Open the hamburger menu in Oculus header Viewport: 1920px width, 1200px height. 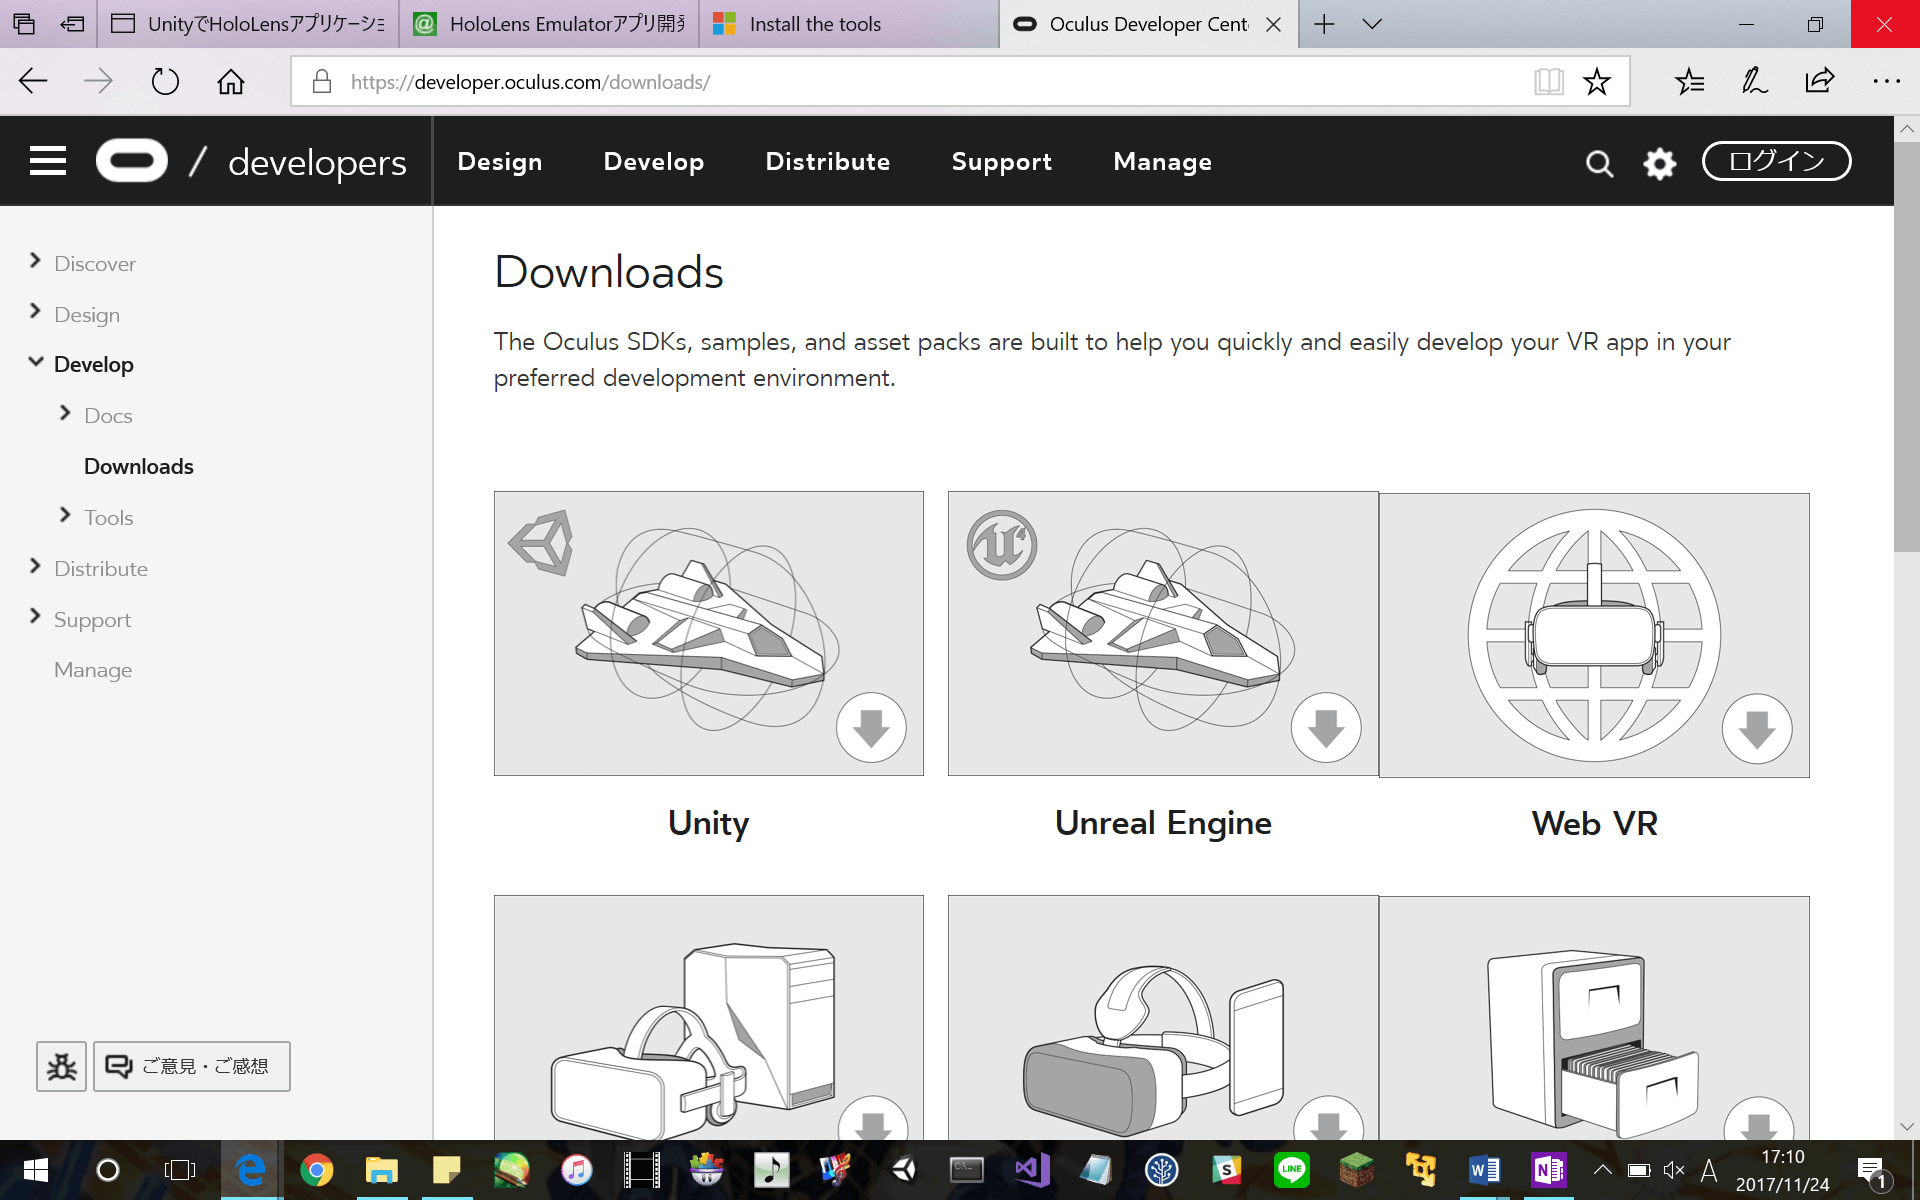click(48, 161)
